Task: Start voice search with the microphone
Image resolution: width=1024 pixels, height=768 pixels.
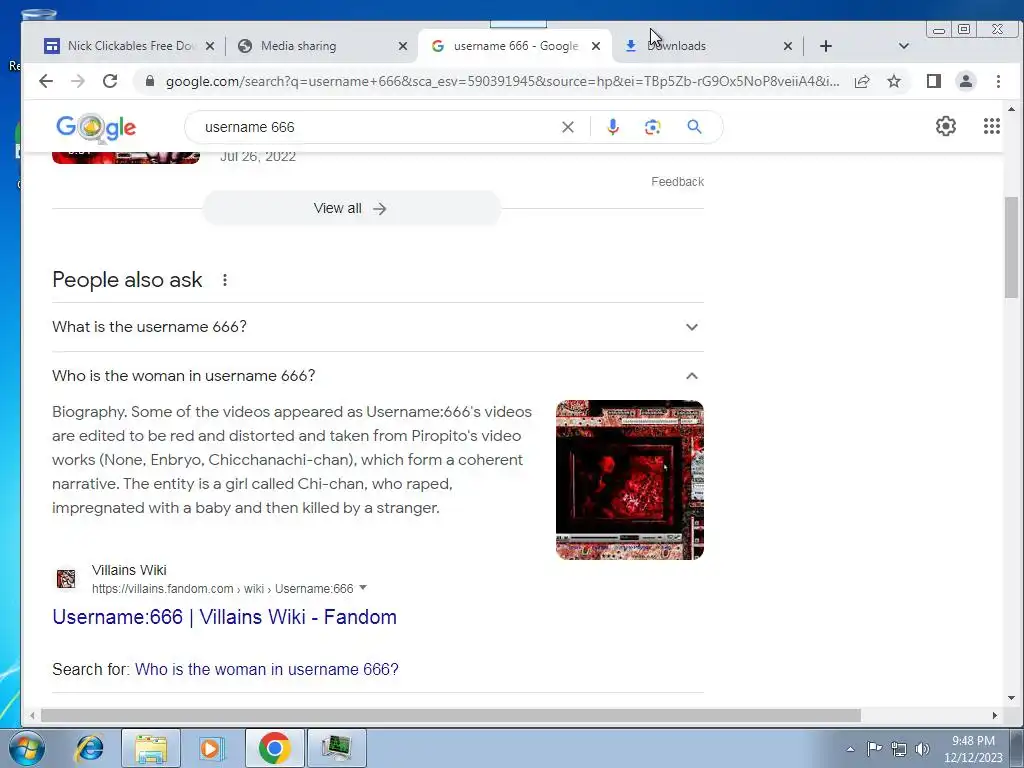Action: tap(613, 127)
